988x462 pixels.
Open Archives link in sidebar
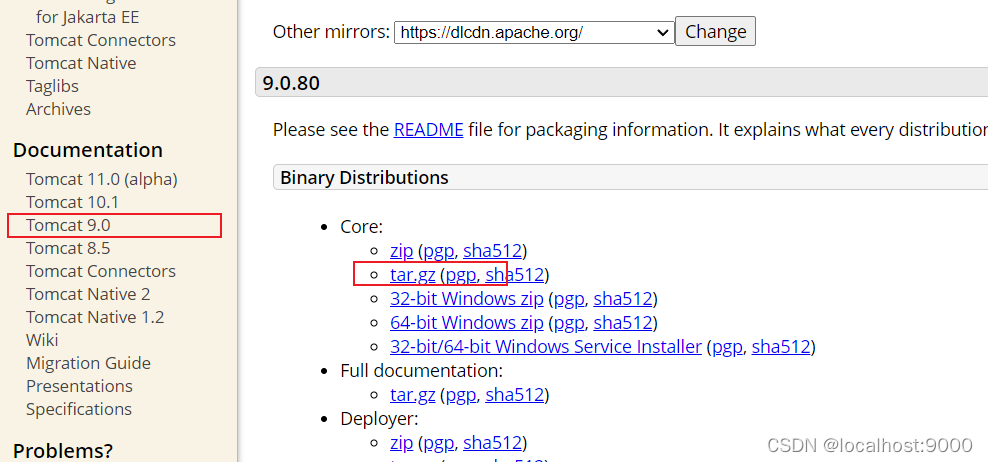click(59, 109)
